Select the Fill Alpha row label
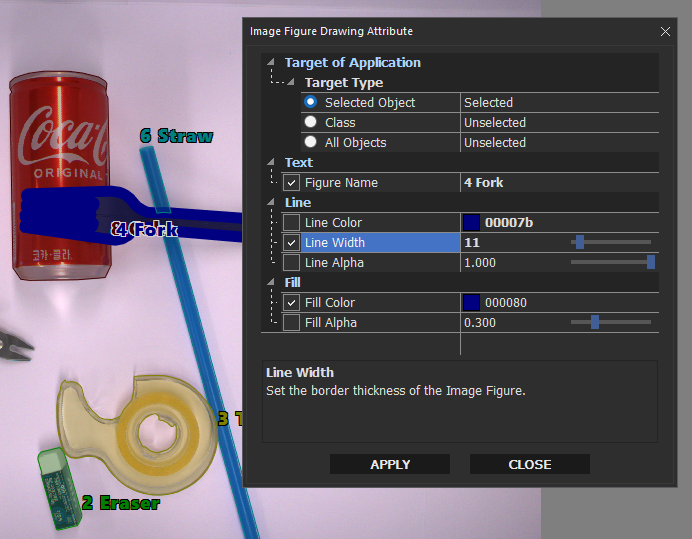This screenshot has width=692, height=539. (x=331, y=323)
